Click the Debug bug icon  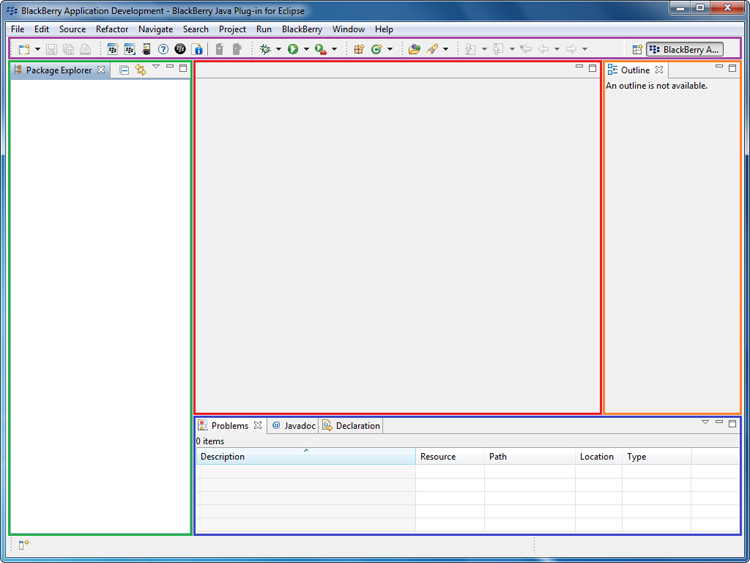tap(265, 49)
